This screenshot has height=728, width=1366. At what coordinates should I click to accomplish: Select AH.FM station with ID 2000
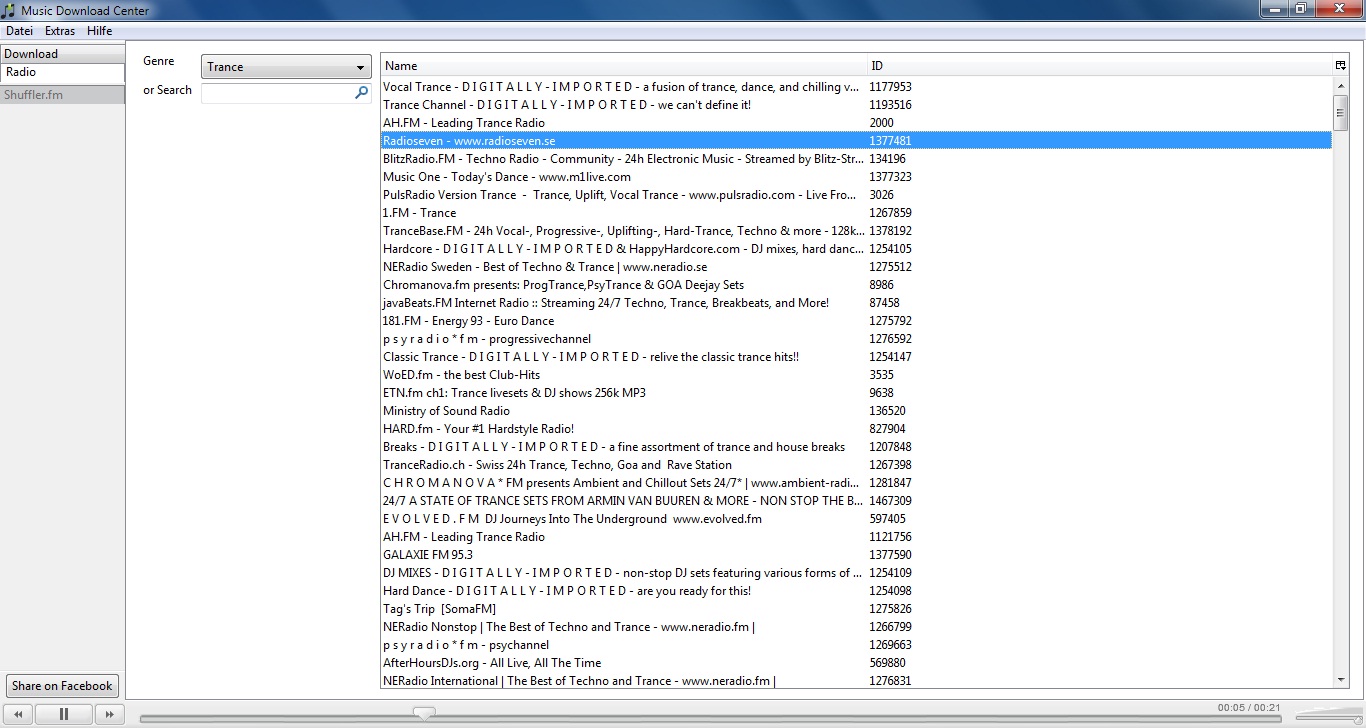pyautogui.click(x=857, y=123)
